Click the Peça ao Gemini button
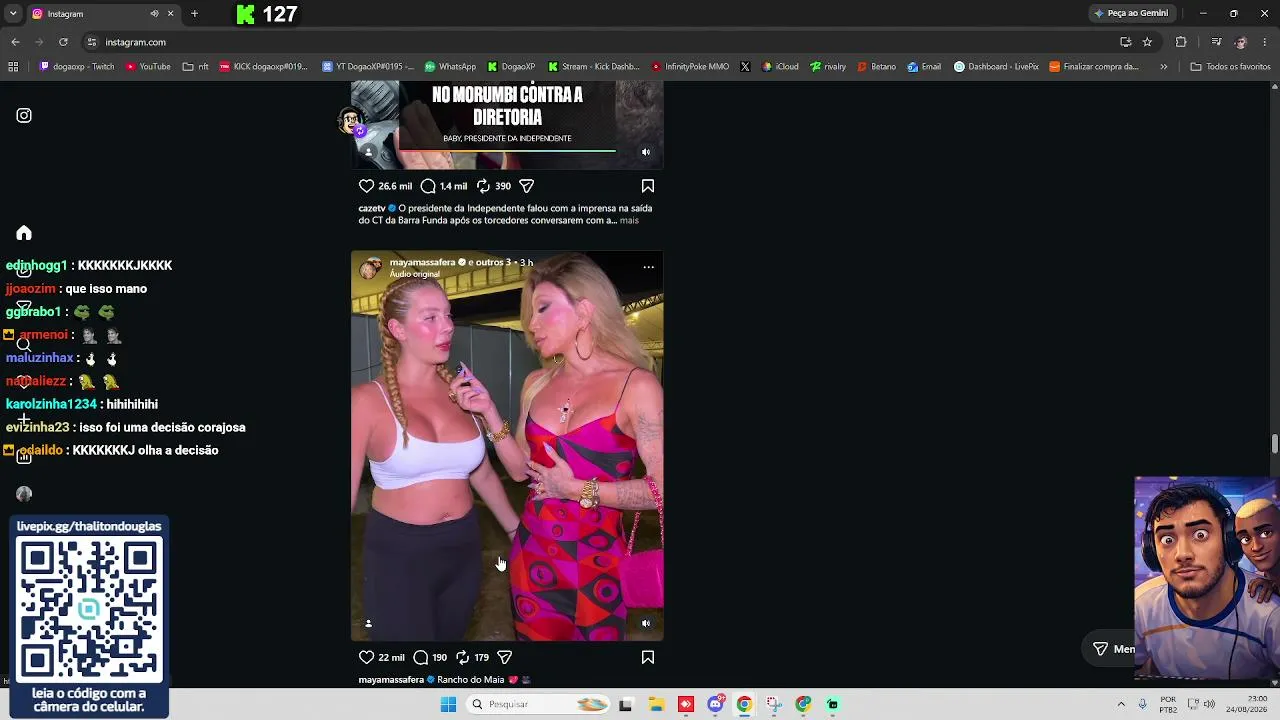The width and height of the screenshot is (1280, 720). tap(1131, 13)
